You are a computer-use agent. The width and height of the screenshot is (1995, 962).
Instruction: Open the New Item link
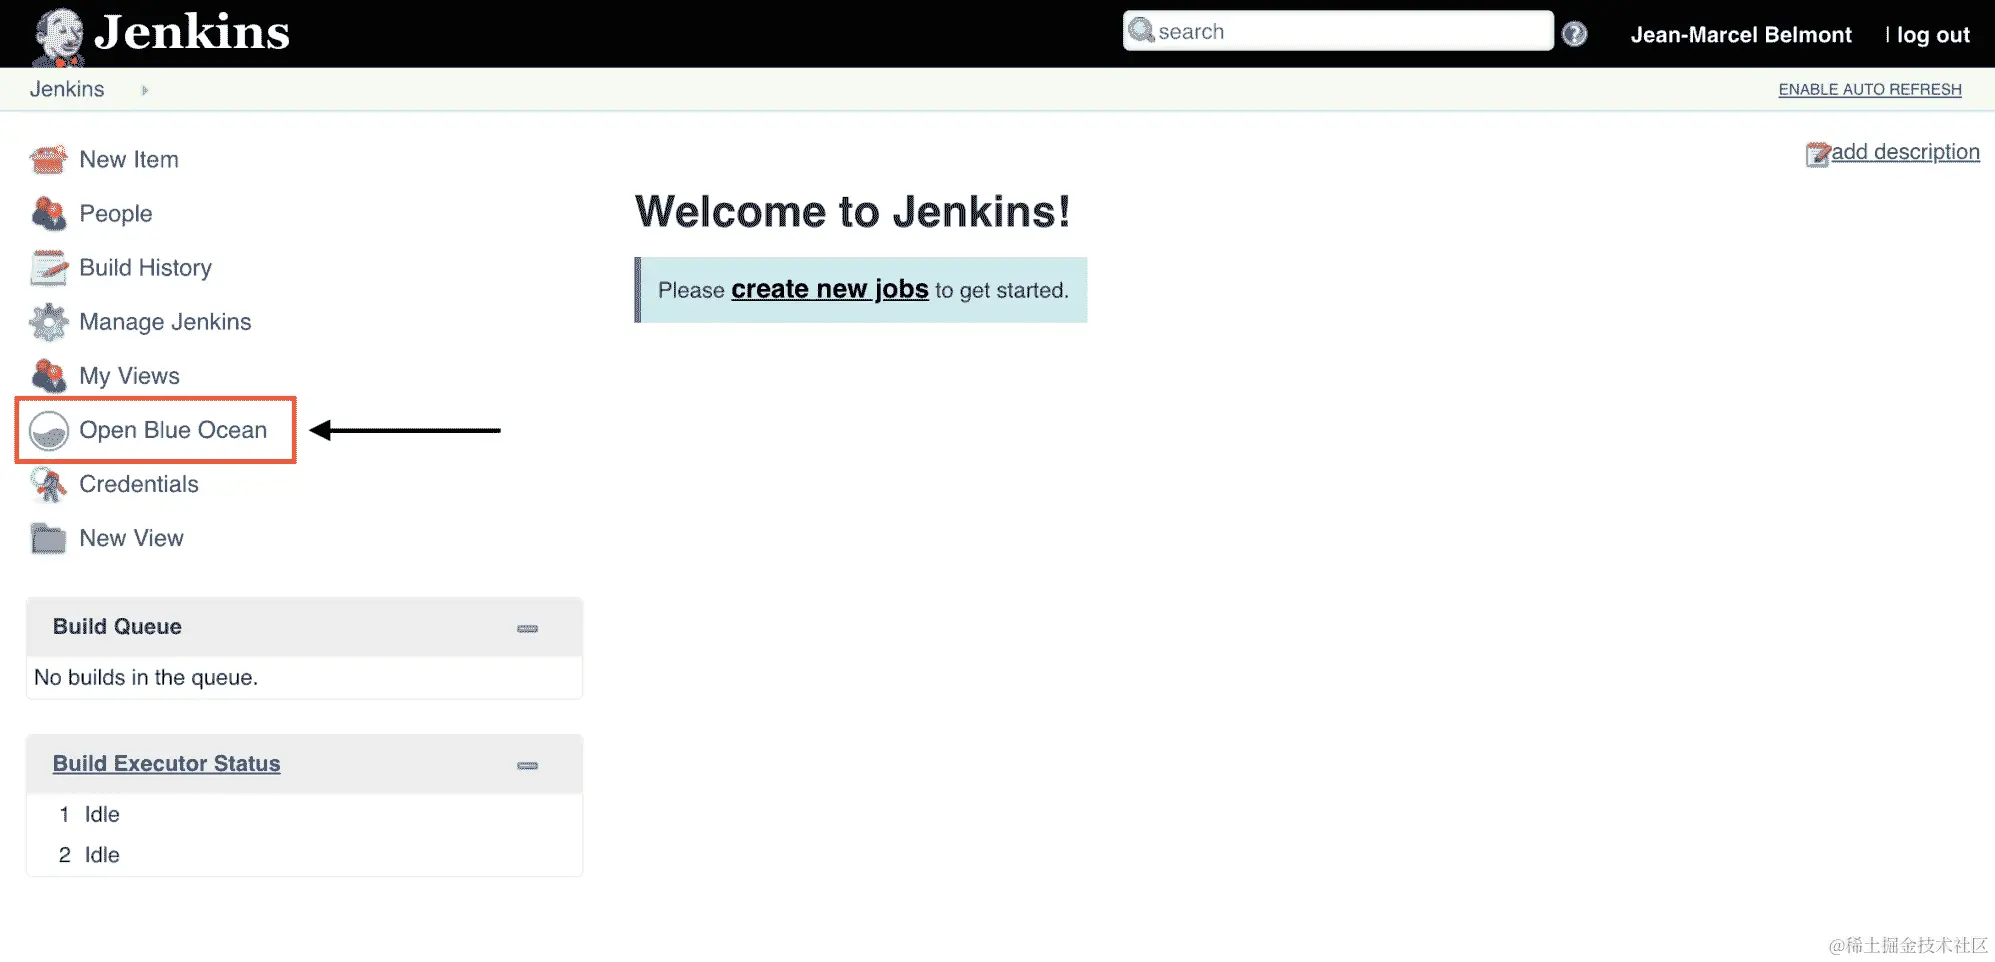[x=129, y=159]
